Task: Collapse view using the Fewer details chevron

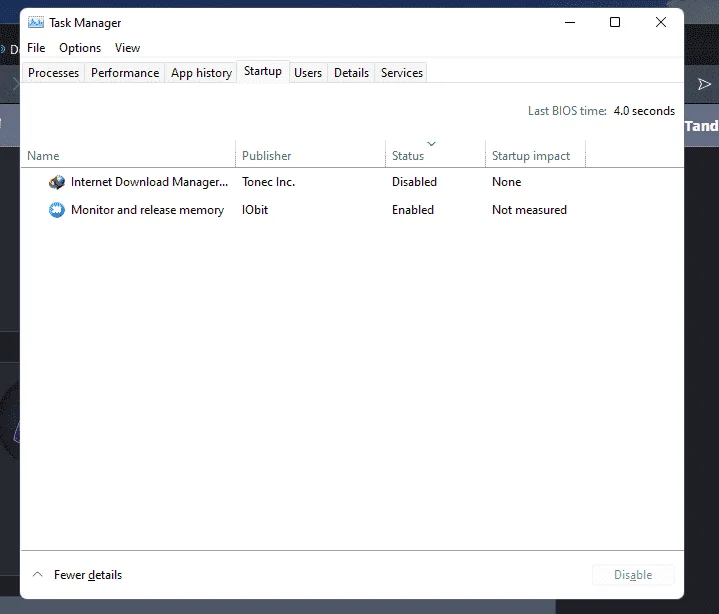Action: tap(38, 575)
